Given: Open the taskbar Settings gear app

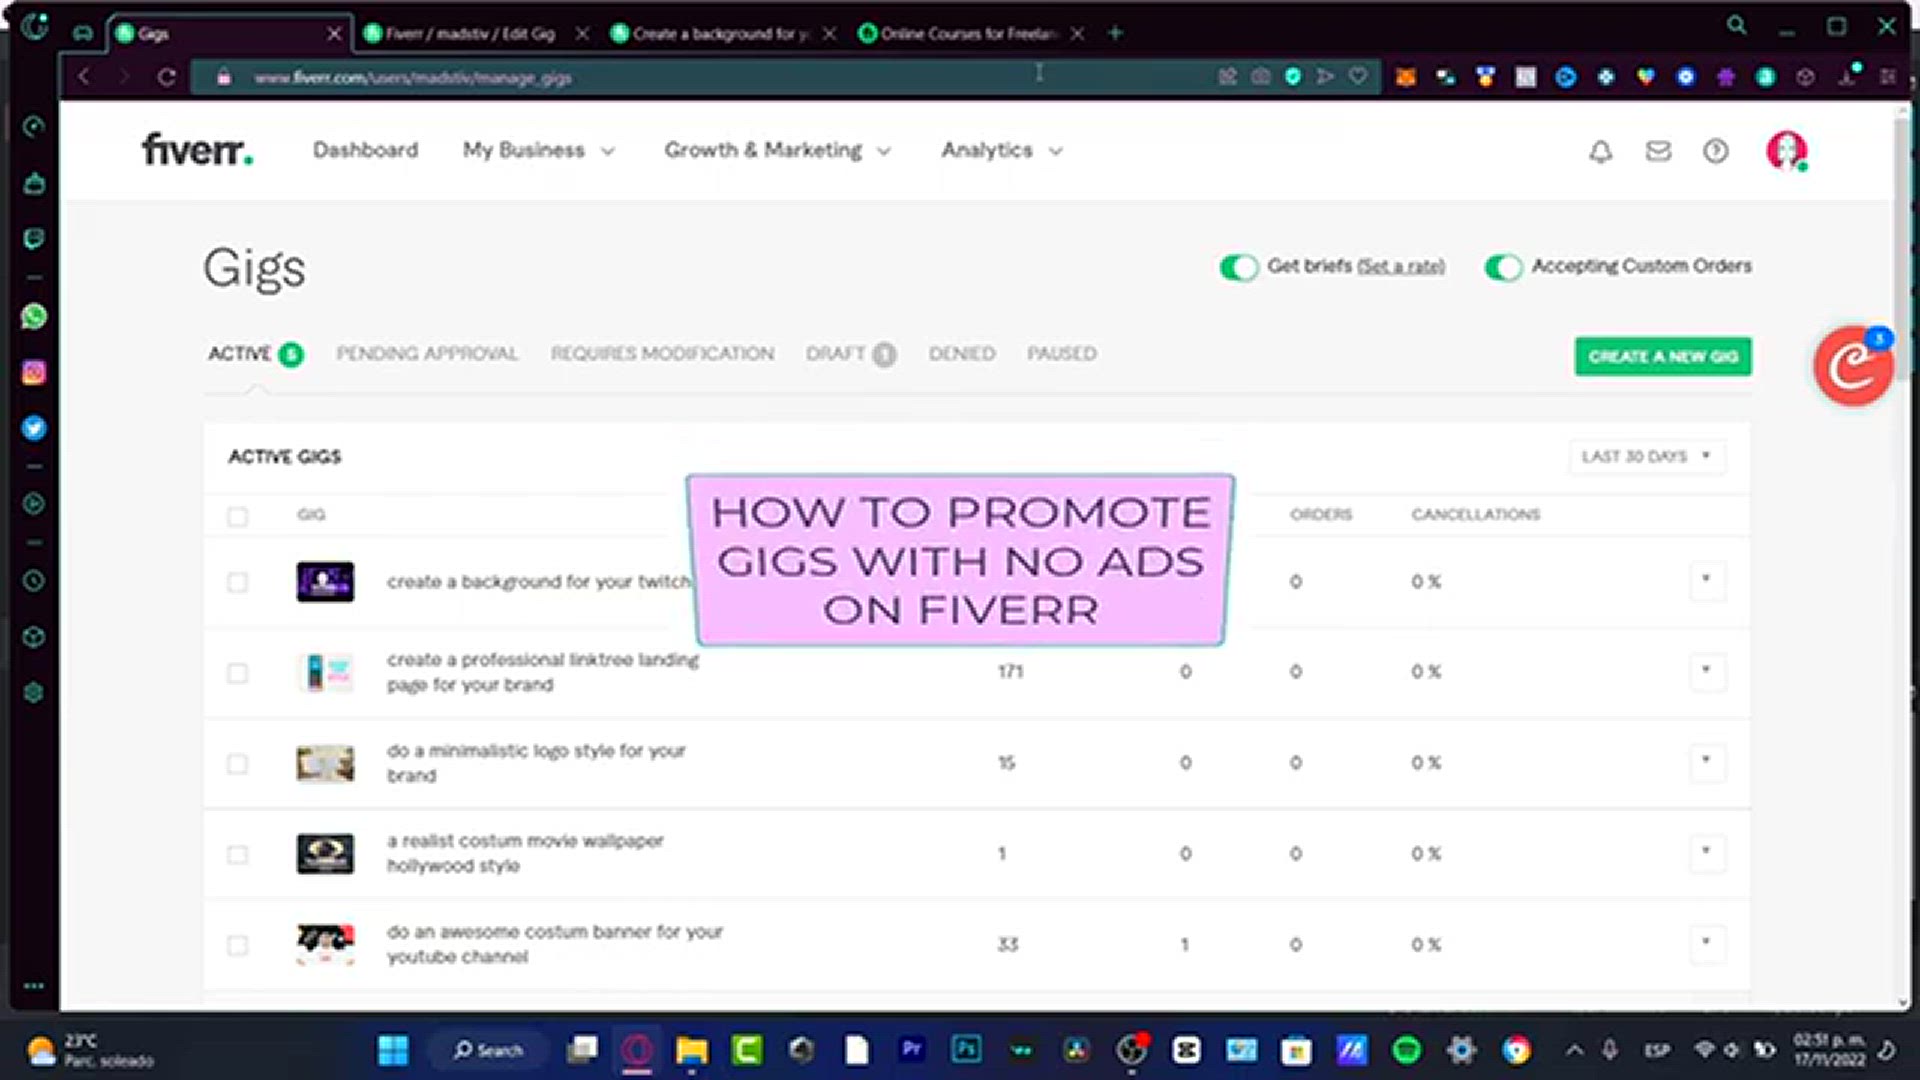Looking at the screenshot, I should (1461, 1050).
